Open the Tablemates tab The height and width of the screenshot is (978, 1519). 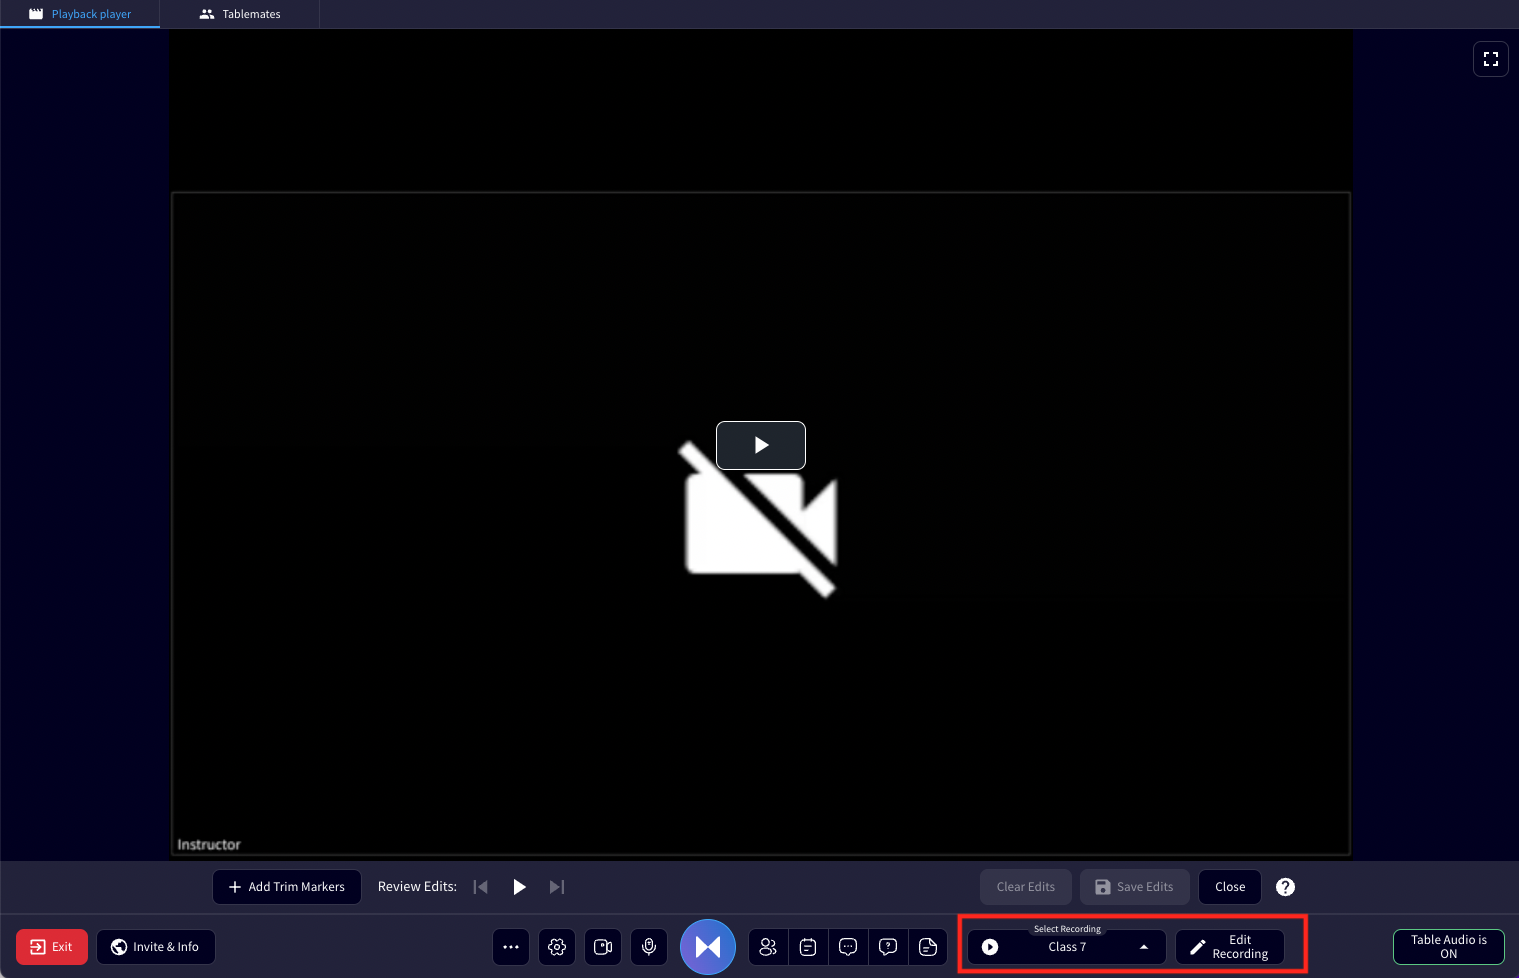[x=240, y=14]
